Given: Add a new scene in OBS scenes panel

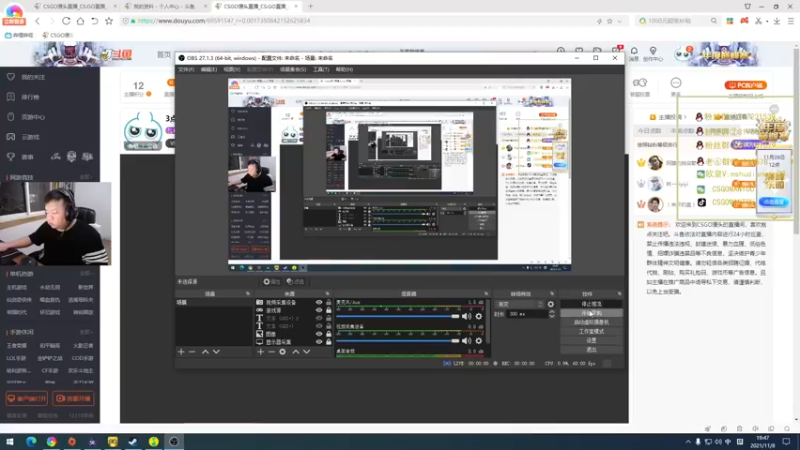Looking at the screenshot, I should pyautogui.click(x=181, y=352).
